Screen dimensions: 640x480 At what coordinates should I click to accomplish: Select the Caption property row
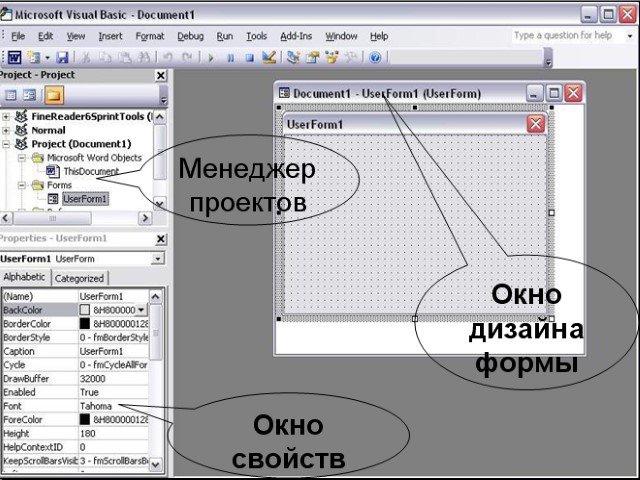[76, 351]
